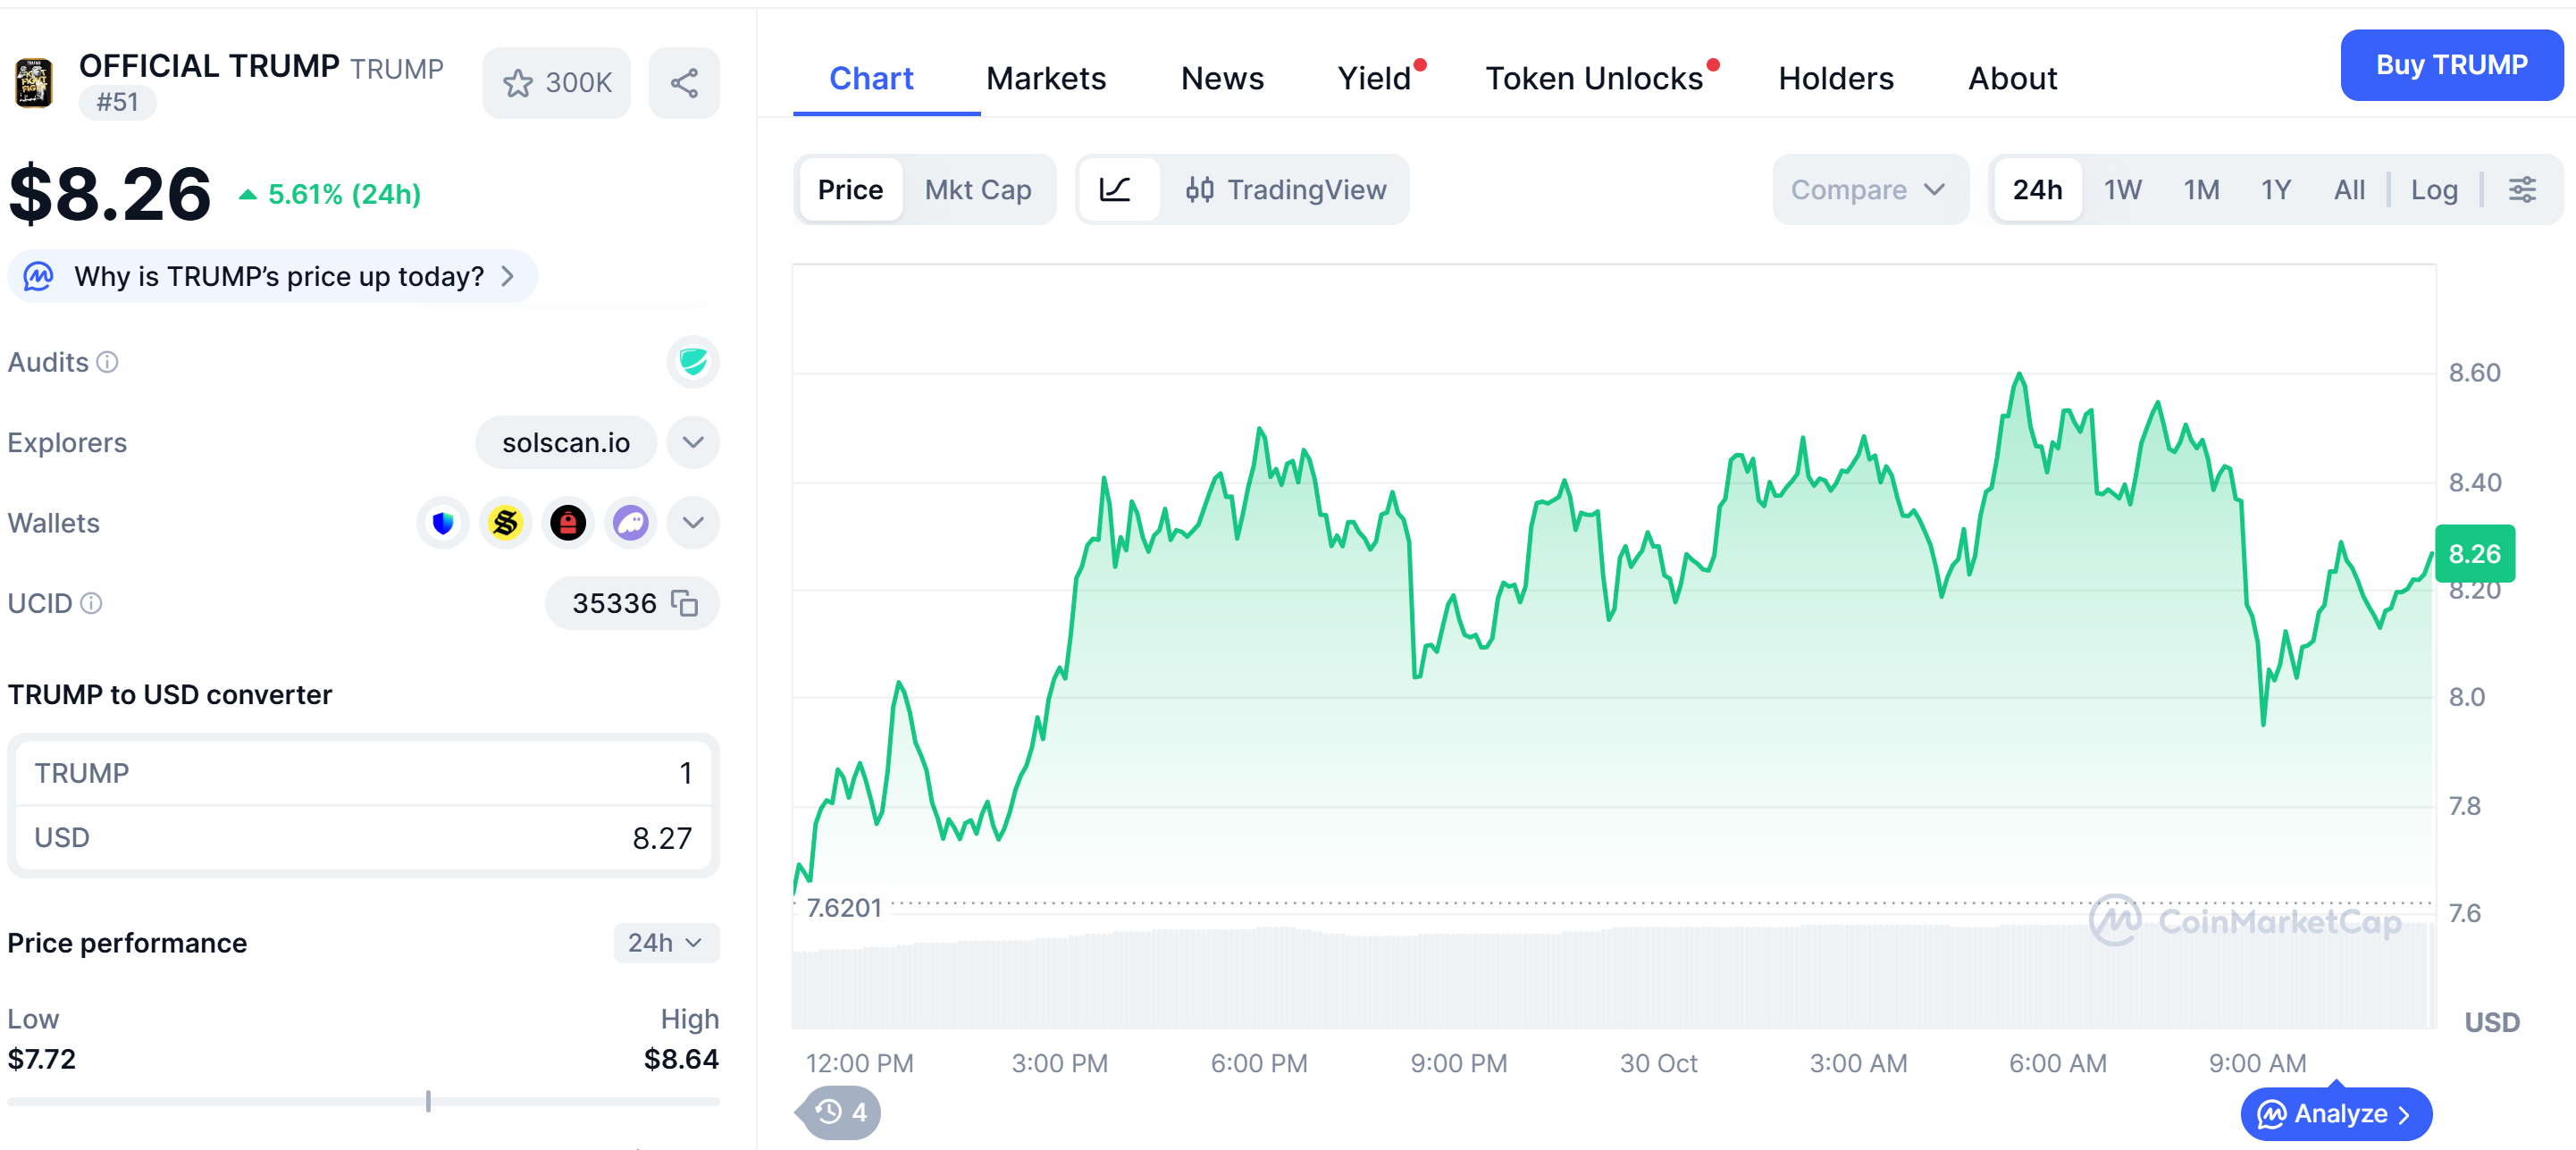Click the purple ghost wallet icon
The width and height of the screenshot is (2576, 1150).
(x=631, y=523)
